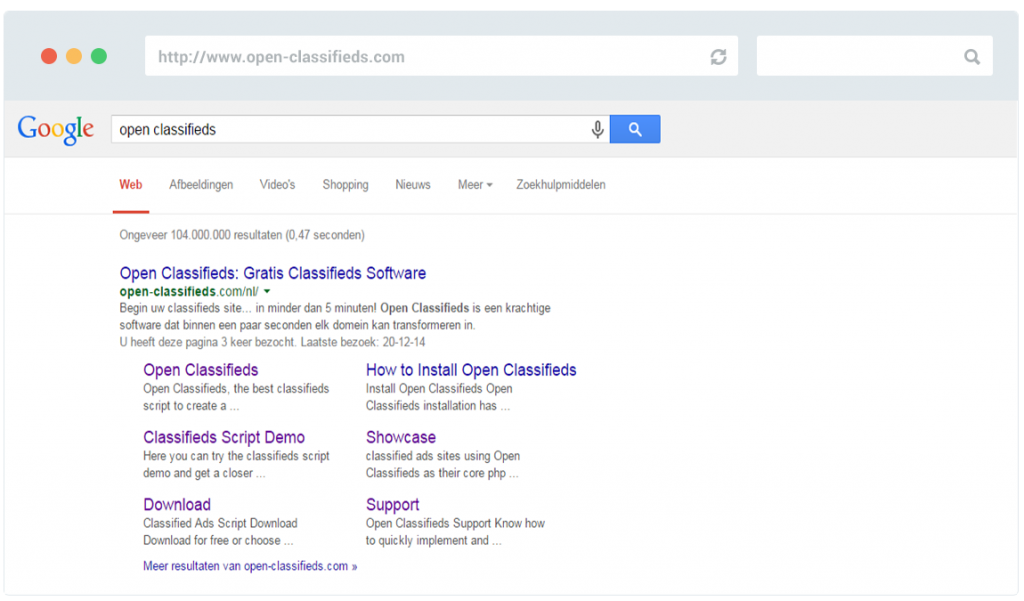1024x601 pixels.
Task: Focus the browser address bar
Action: pos(441,56)
